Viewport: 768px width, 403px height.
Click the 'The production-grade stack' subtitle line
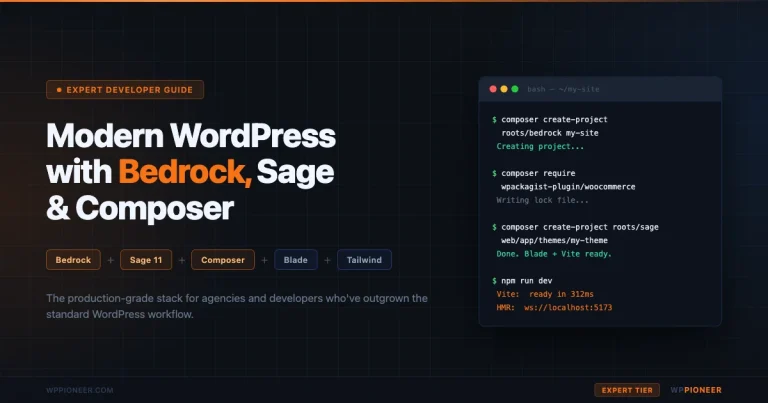point(237,298)
